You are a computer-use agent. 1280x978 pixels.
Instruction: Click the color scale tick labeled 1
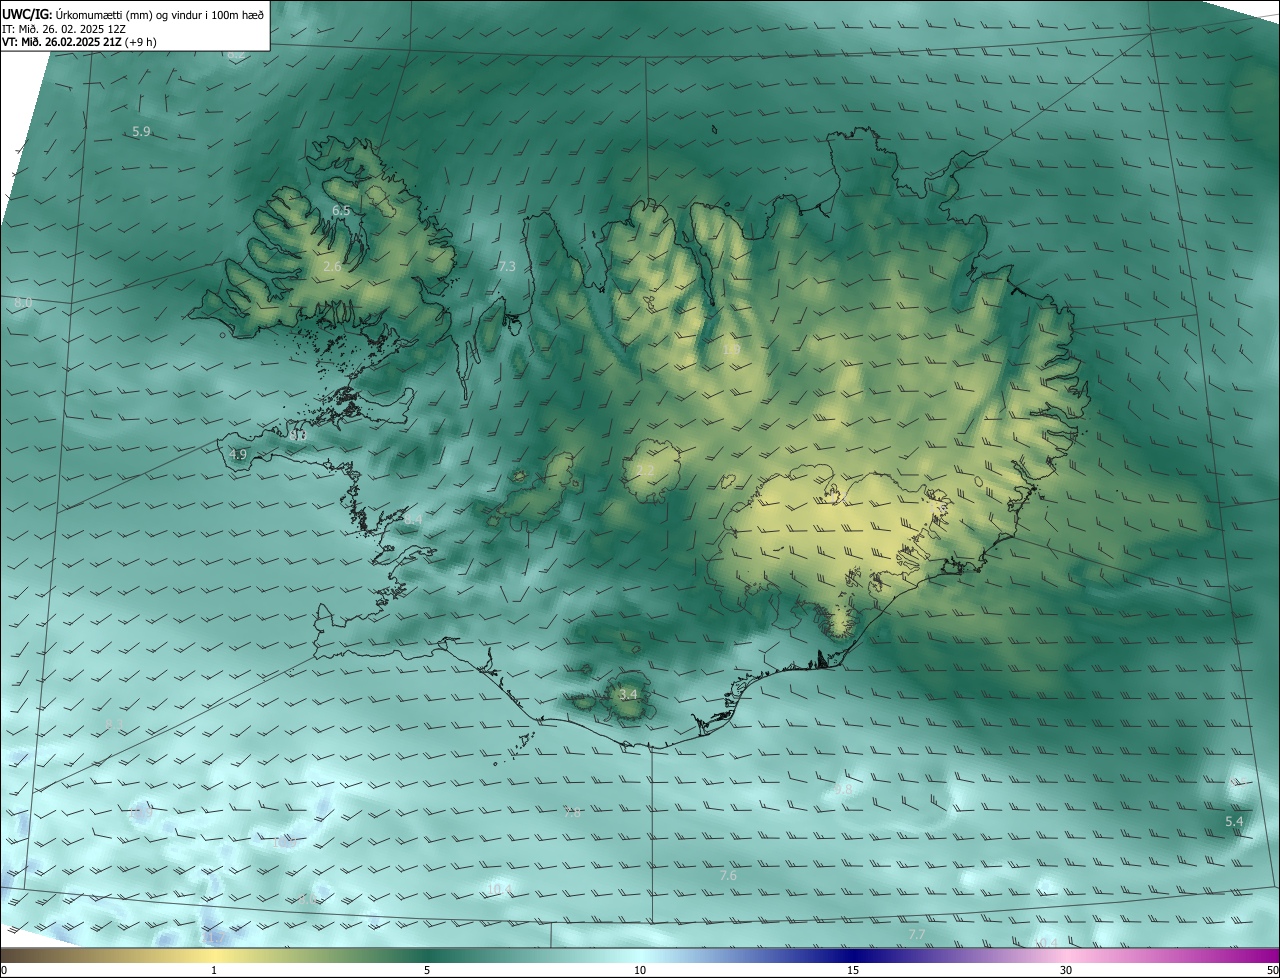point(214,970)
